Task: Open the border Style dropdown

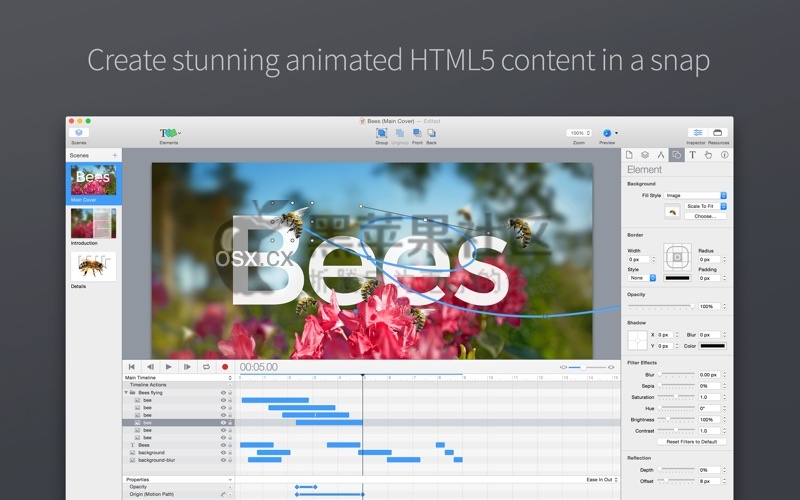Action: coord(642,278)
